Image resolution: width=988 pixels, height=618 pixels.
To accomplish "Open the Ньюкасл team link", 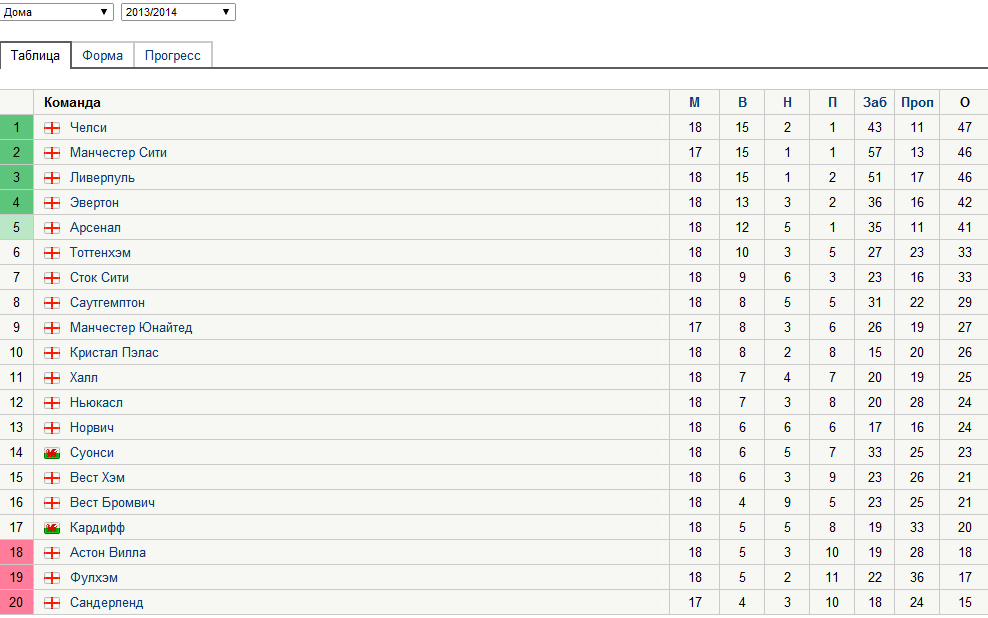I will pos(98,402).
